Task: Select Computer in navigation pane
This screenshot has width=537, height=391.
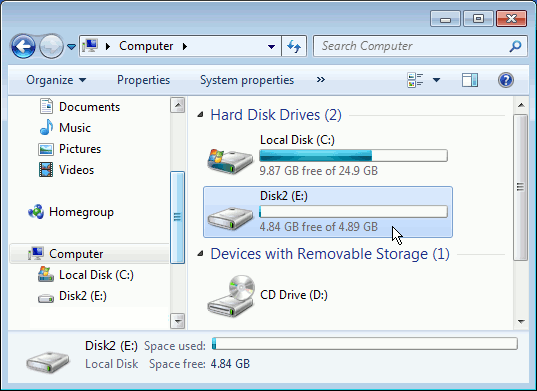Action: point(76,254)
